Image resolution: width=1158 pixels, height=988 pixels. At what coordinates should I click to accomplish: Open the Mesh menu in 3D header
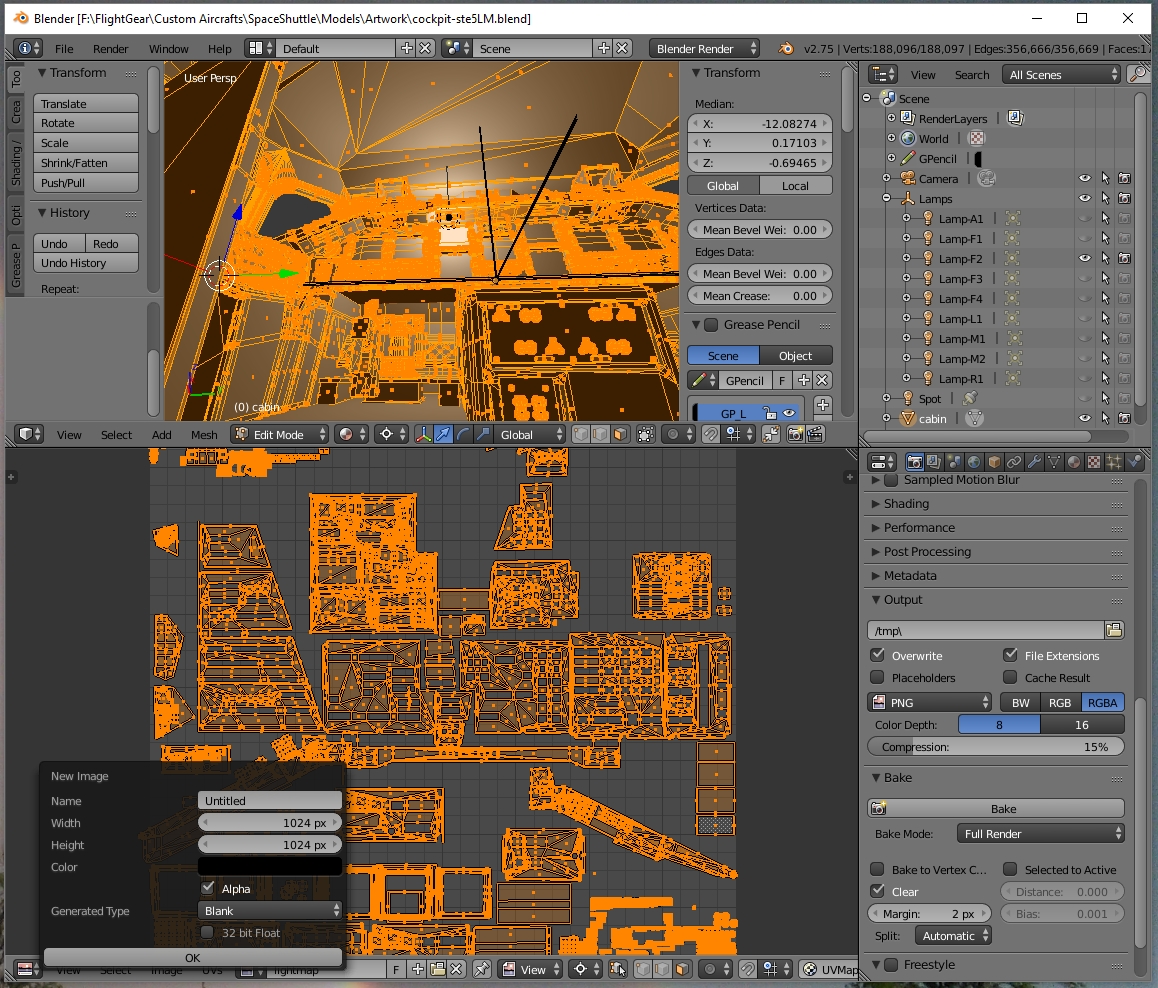204,435
